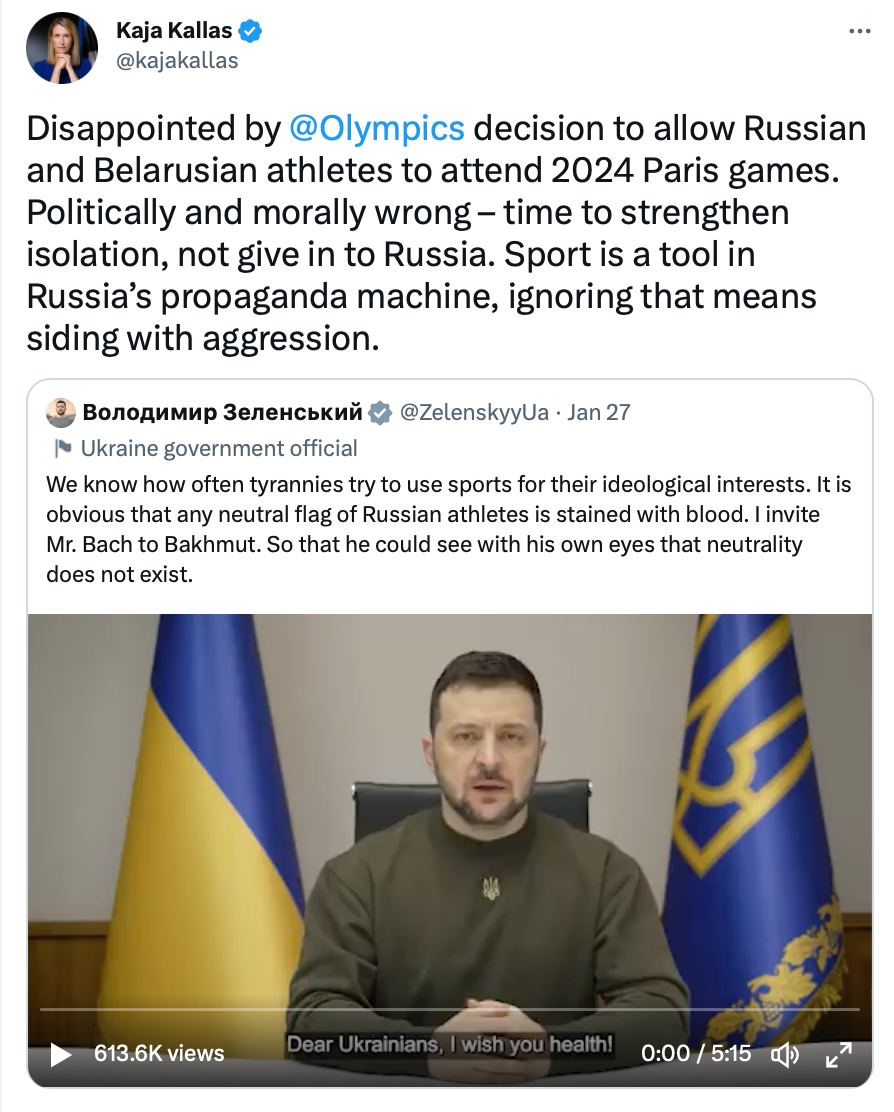The image size is (894, 1112).
Task: Play the Zelenskyy video
Action: pyautogui.click(x=61, y=1054)
